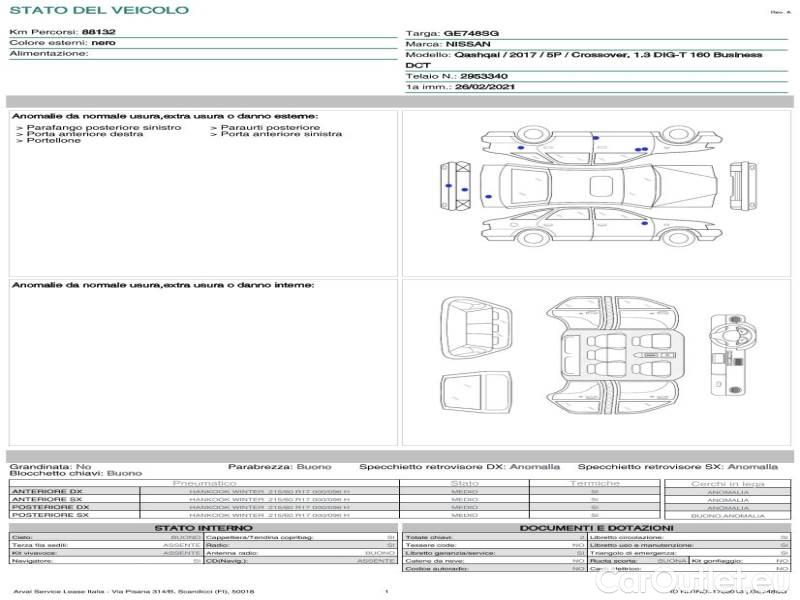Click the STATO INTERNO section header
The image size is (800, 600).
tap(203, 527)
